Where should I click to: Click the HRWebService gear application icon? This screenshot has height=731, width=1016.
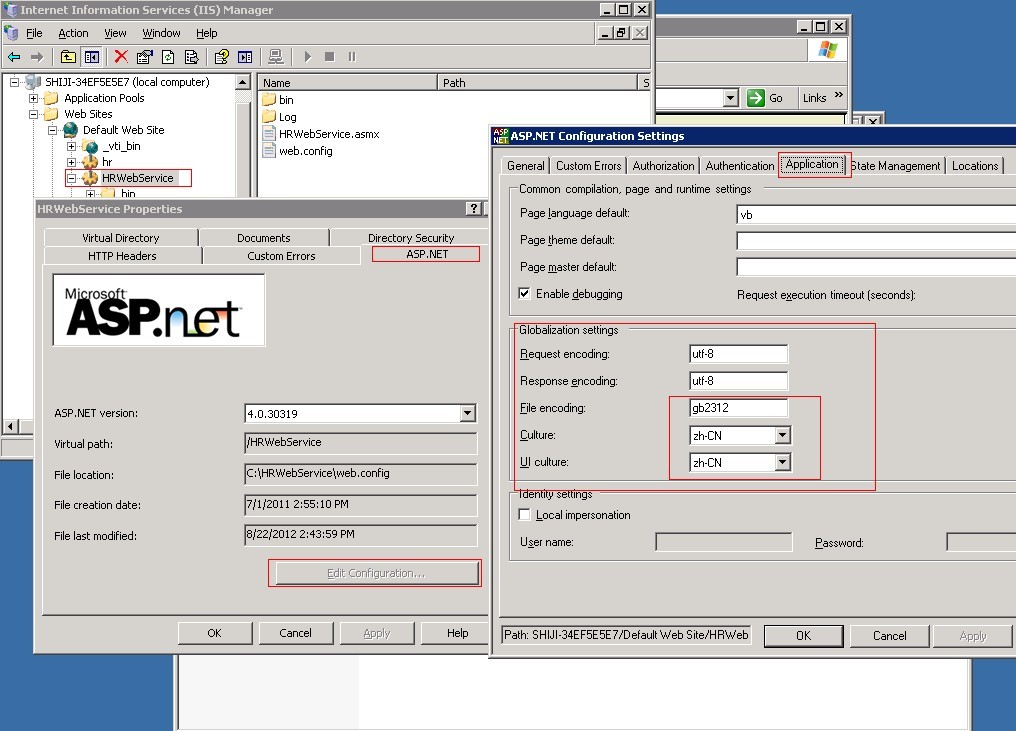click(91, 178)
